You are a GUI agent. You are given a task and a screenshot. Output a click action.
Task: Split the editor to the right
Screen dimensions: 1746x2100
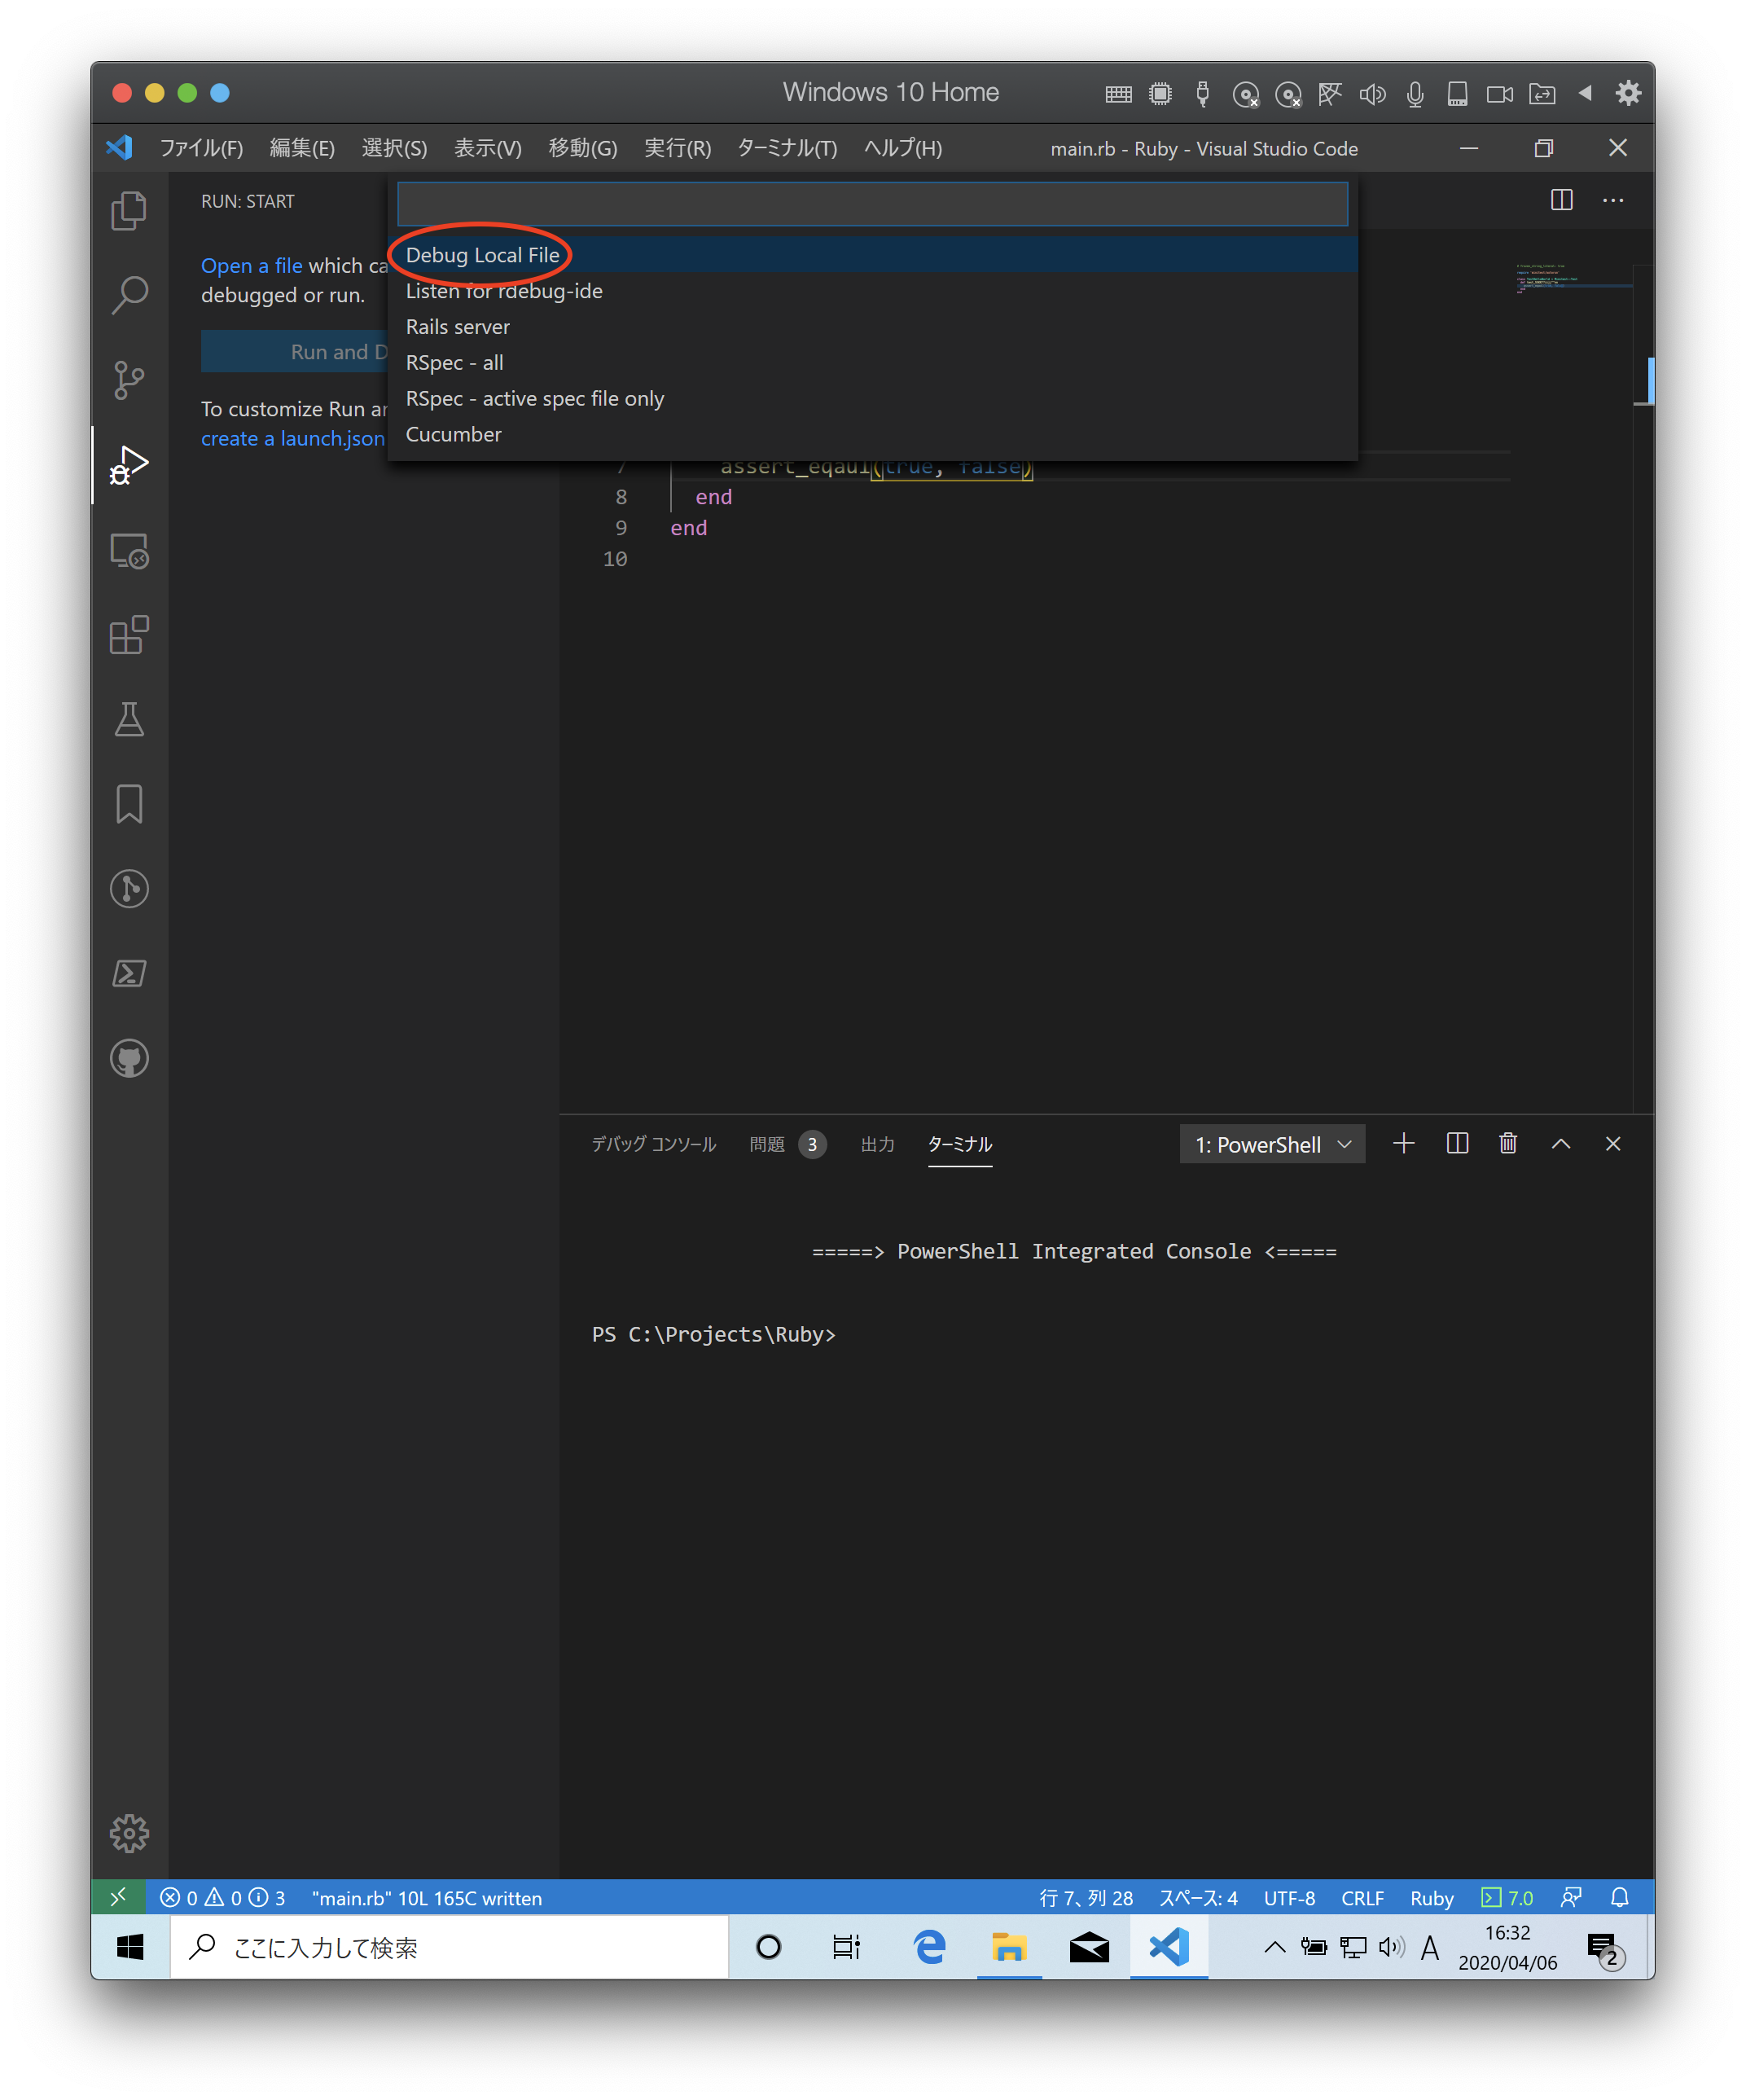pos(1561,200)
